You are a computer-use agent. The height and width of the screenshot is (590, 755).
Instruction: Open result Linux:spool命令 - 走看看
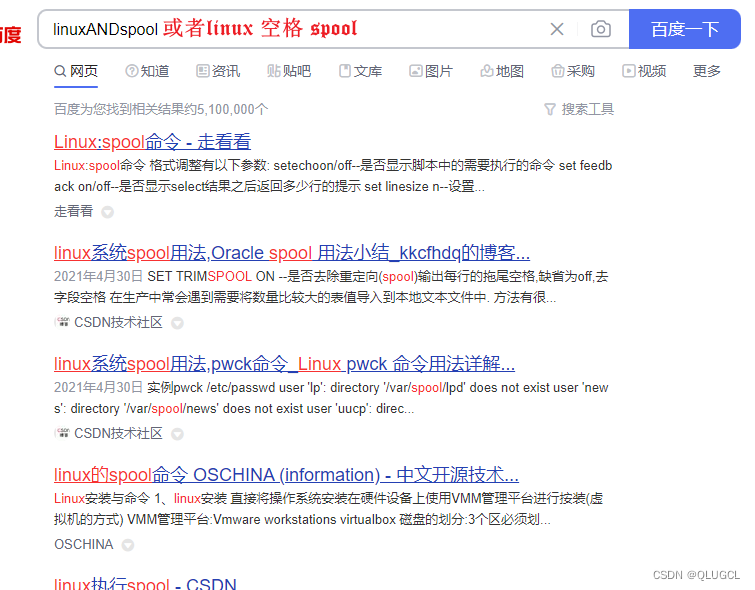(x=152, y=142)
